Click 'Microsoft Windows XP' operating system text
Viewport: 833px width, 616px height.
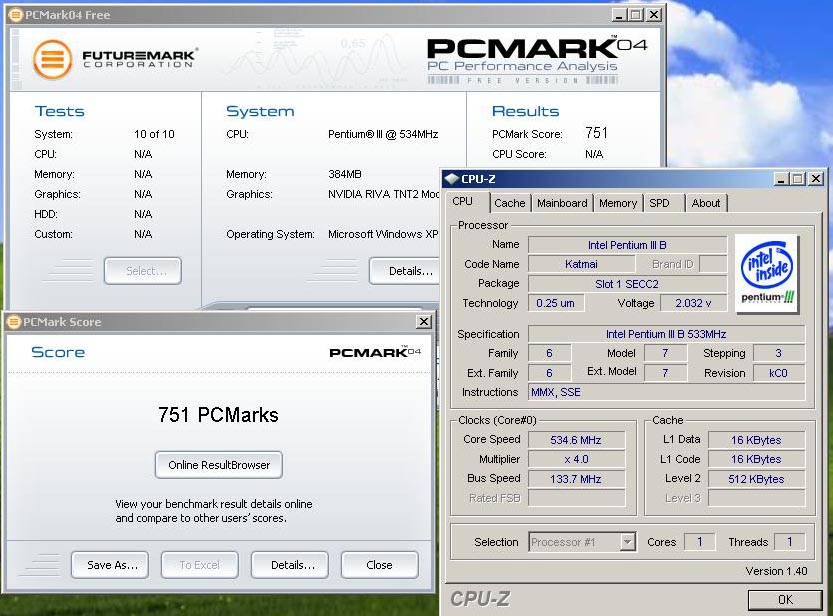click(x=383, y=234)
